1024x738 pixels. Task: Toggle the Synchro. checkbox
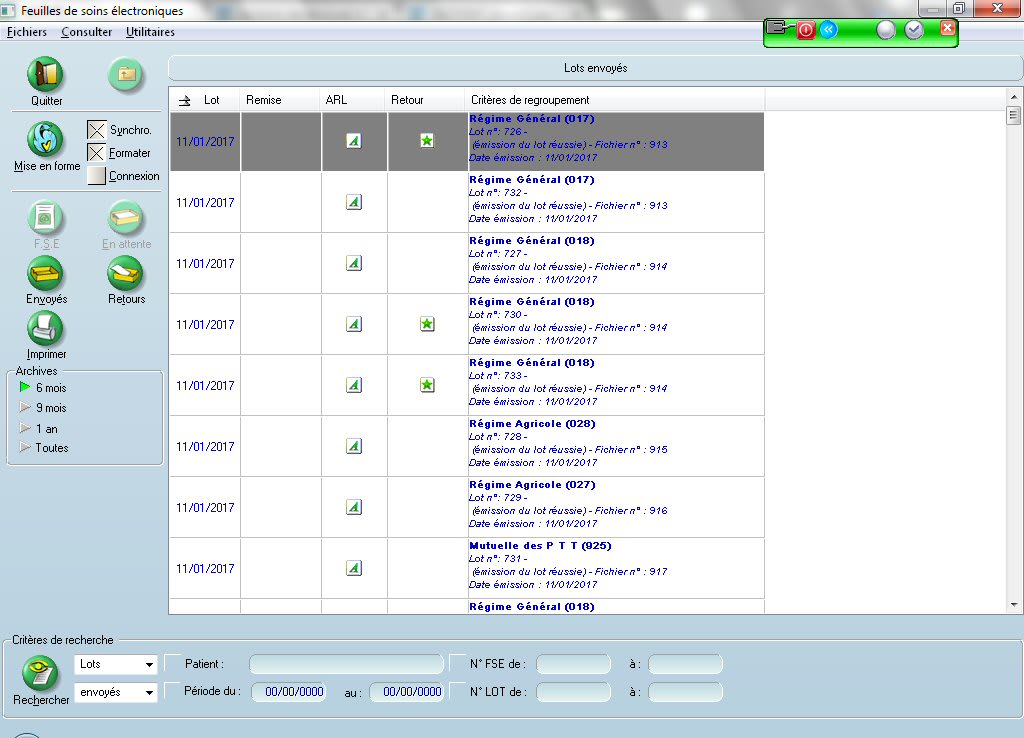(x=97, y=130)
